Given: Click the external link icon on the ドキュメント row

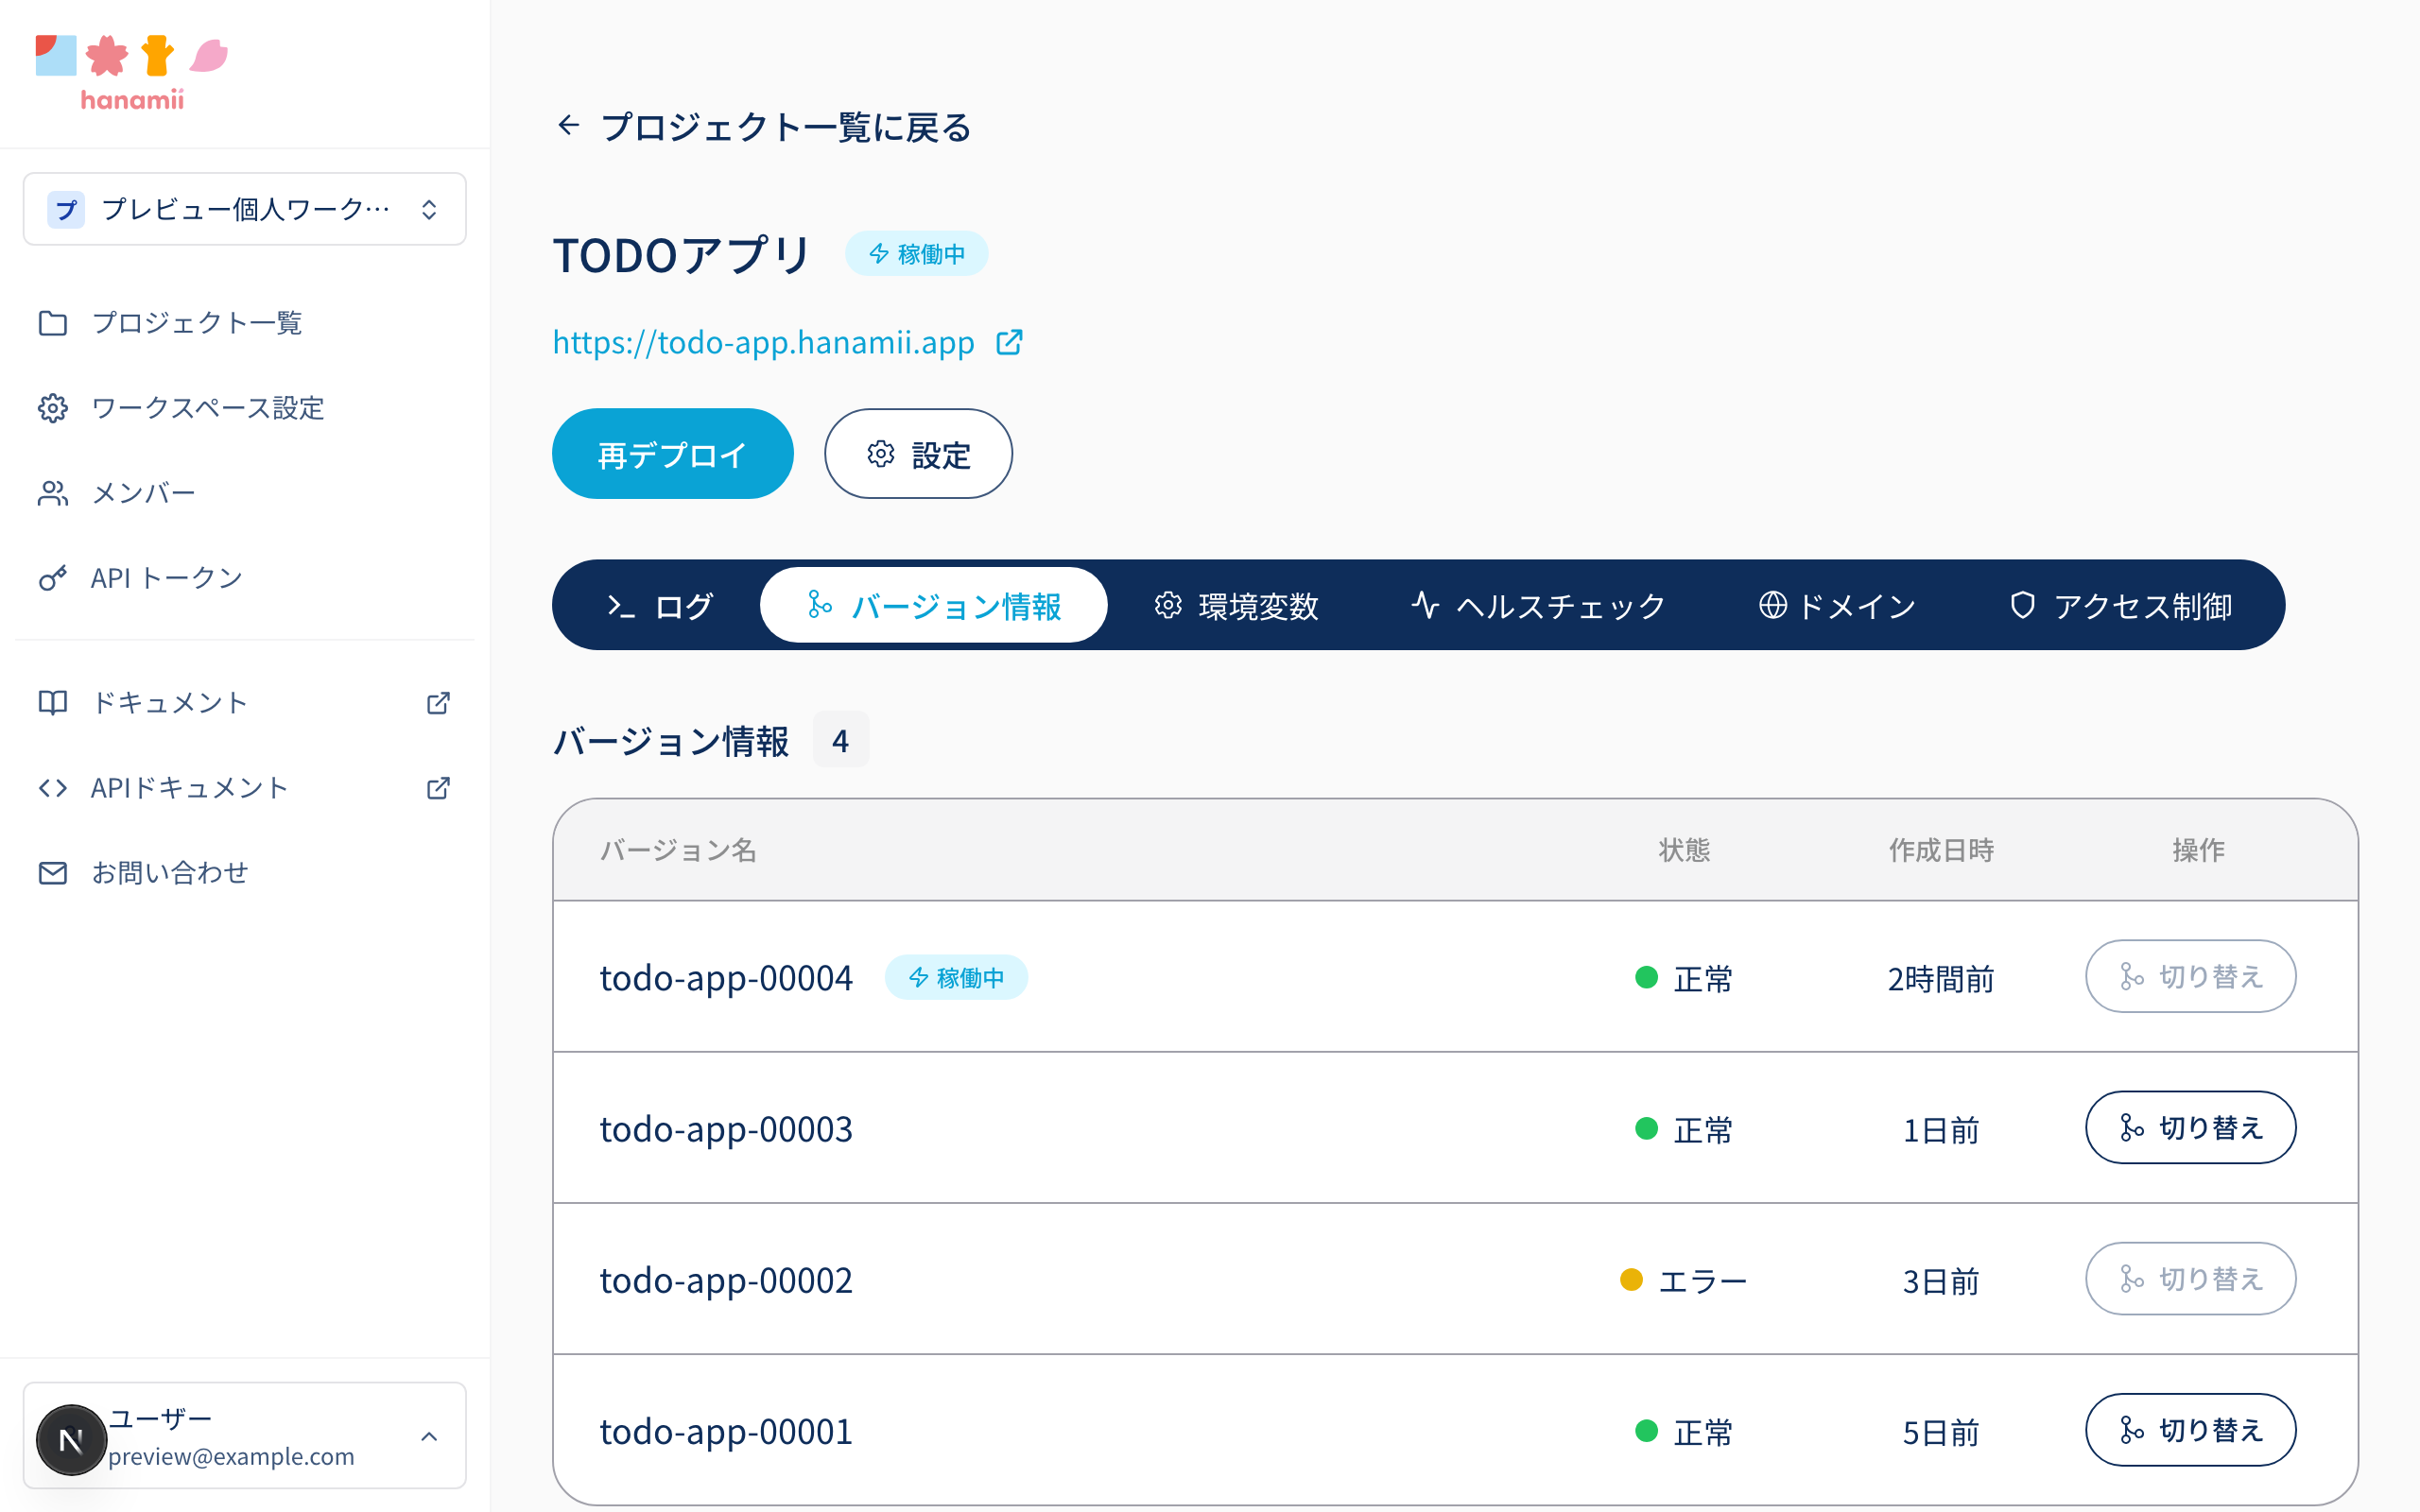Looking at the screenshot, I should [438, 703].
